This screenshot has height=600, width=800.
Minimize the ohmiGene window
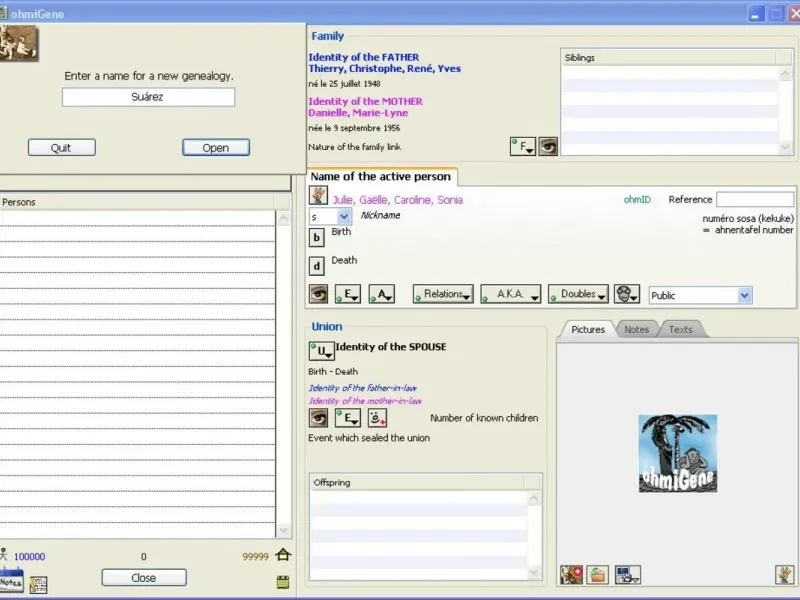[x=756, y=14]
